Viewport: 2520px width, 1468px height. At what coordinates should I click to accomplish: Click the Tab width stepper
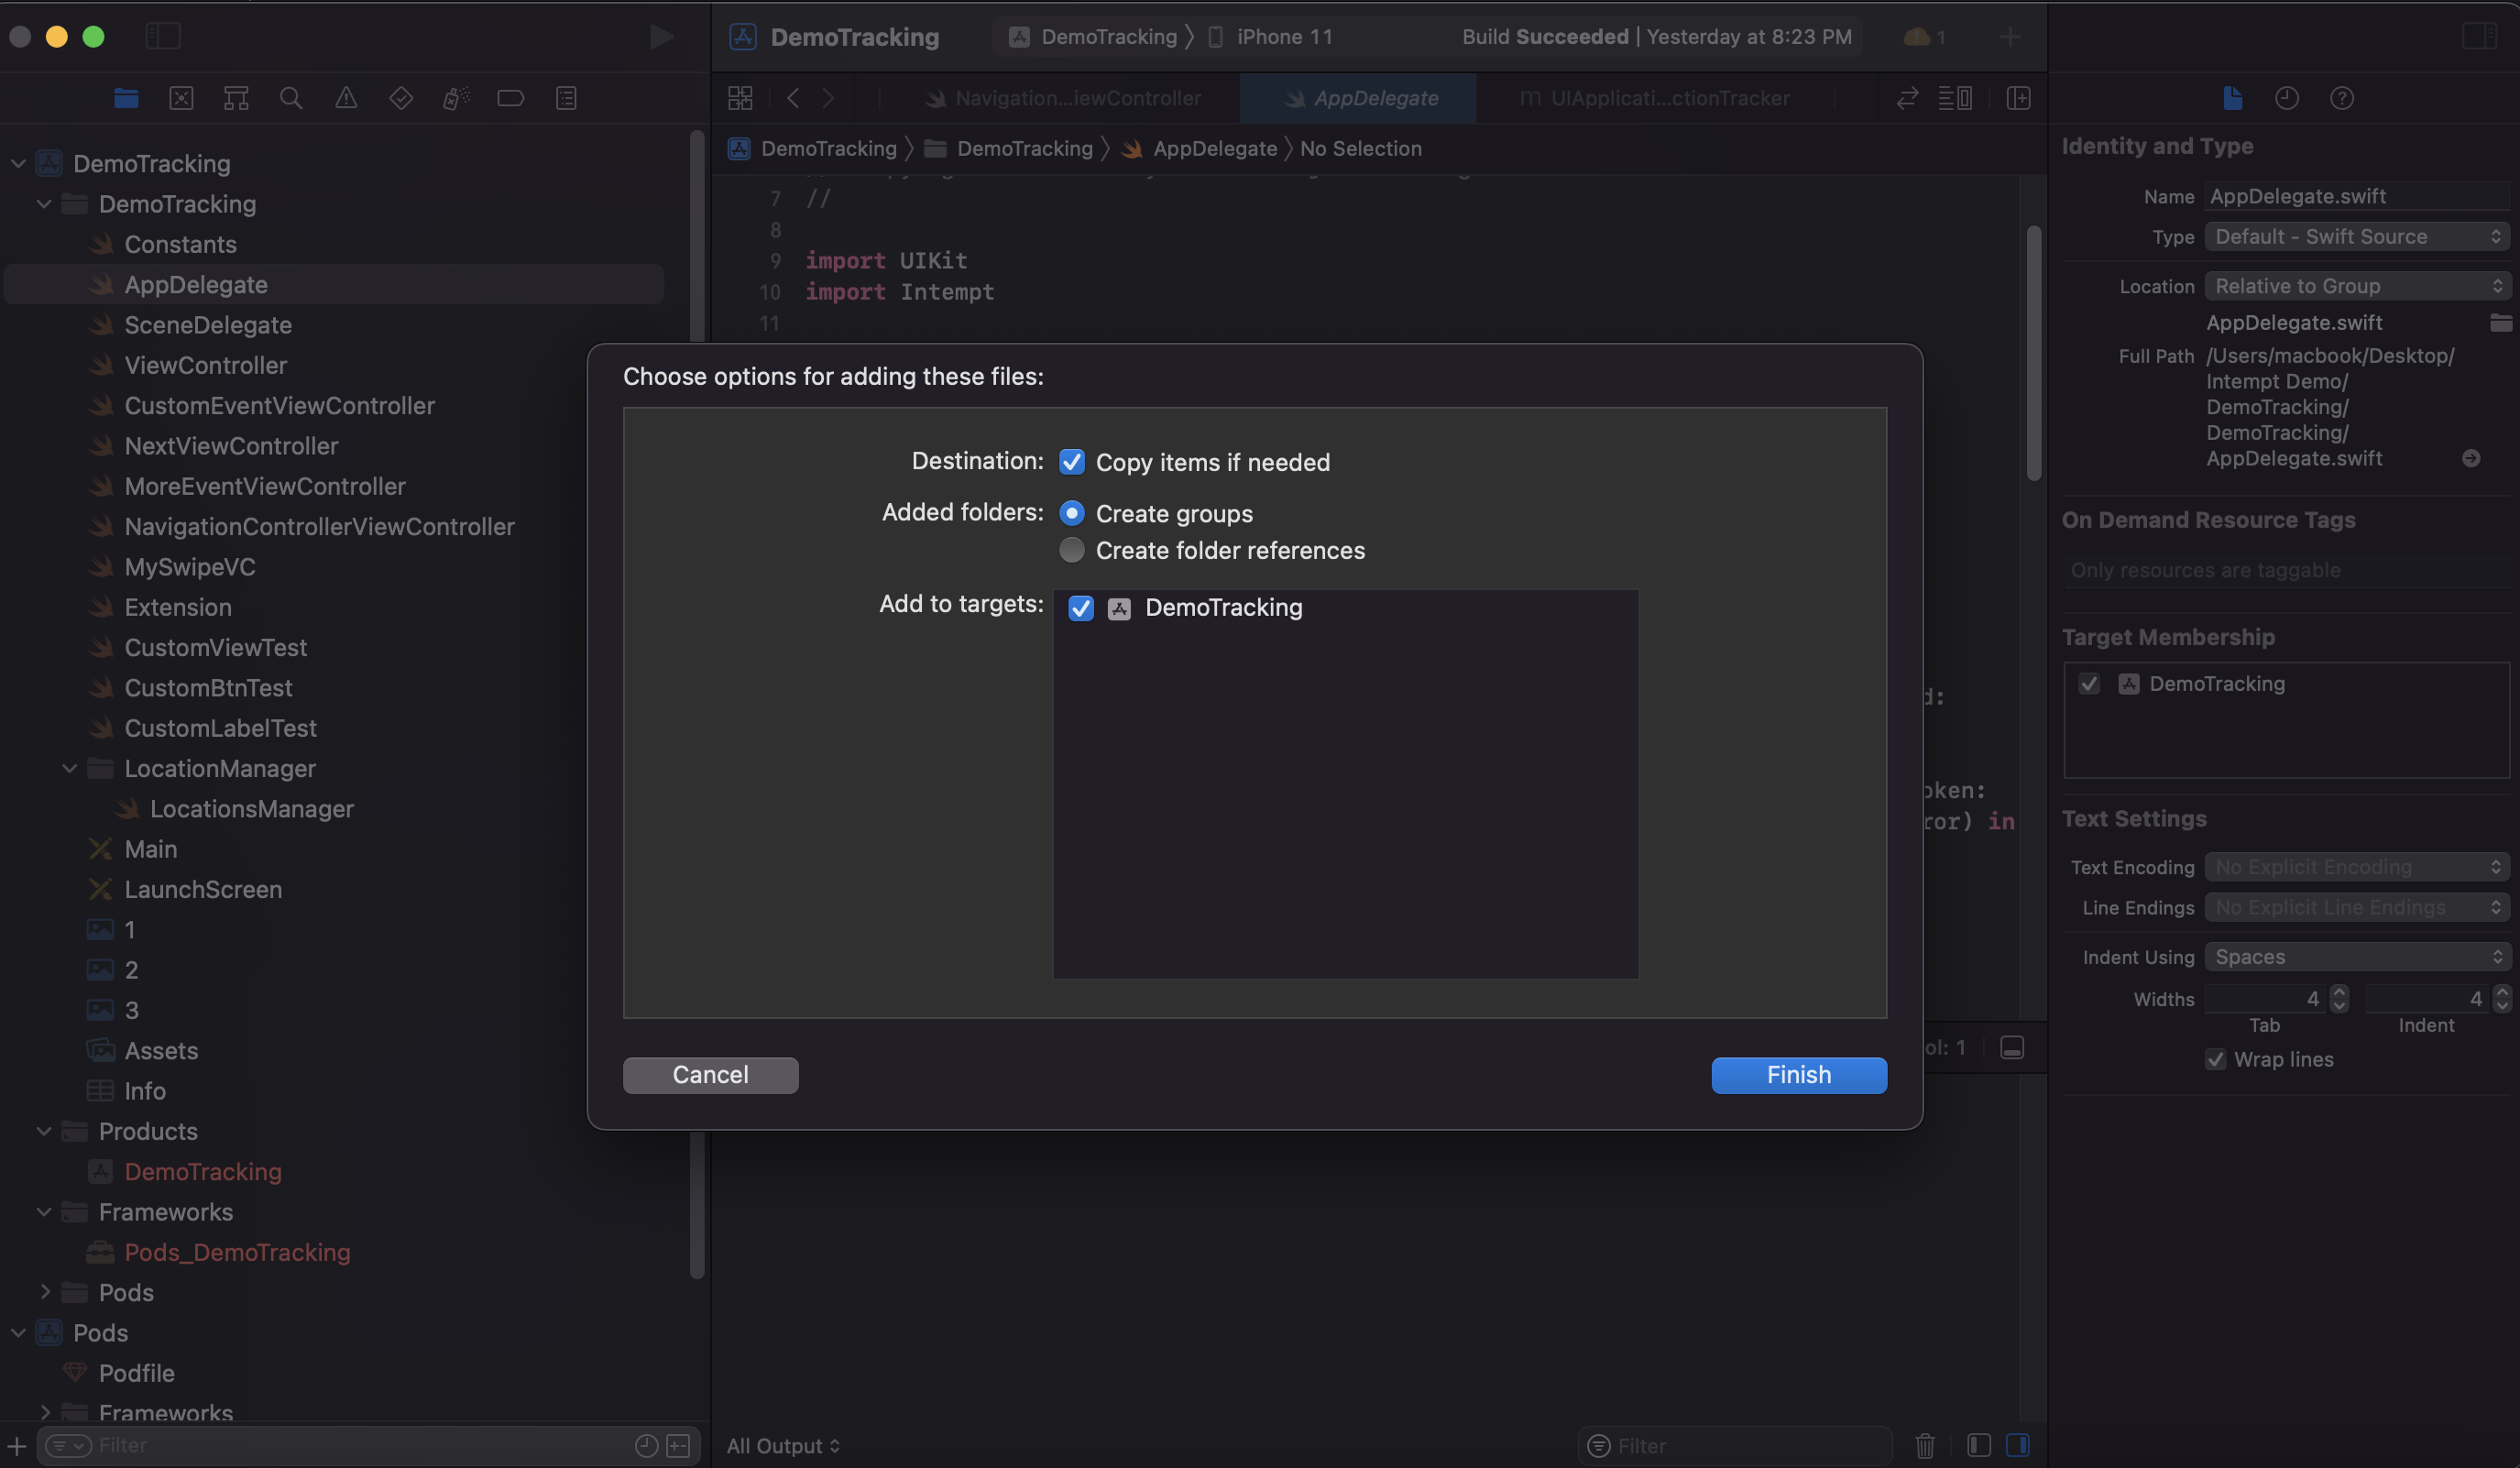tap(2339, 998)
